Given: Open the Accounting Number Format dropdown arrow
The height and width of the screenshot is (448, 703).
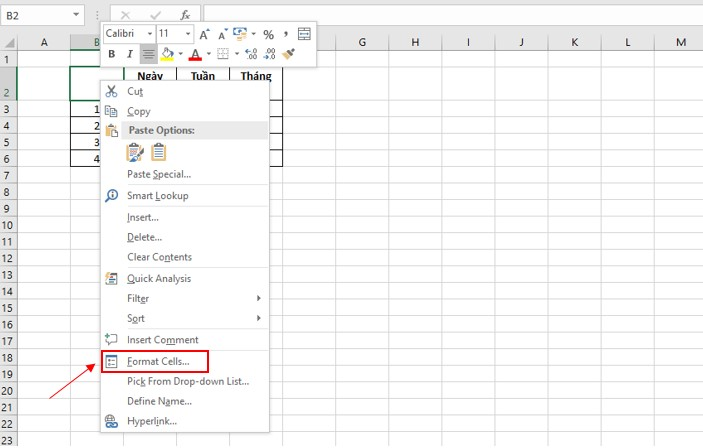Looking at the screenshot, I should click(254, 34).
